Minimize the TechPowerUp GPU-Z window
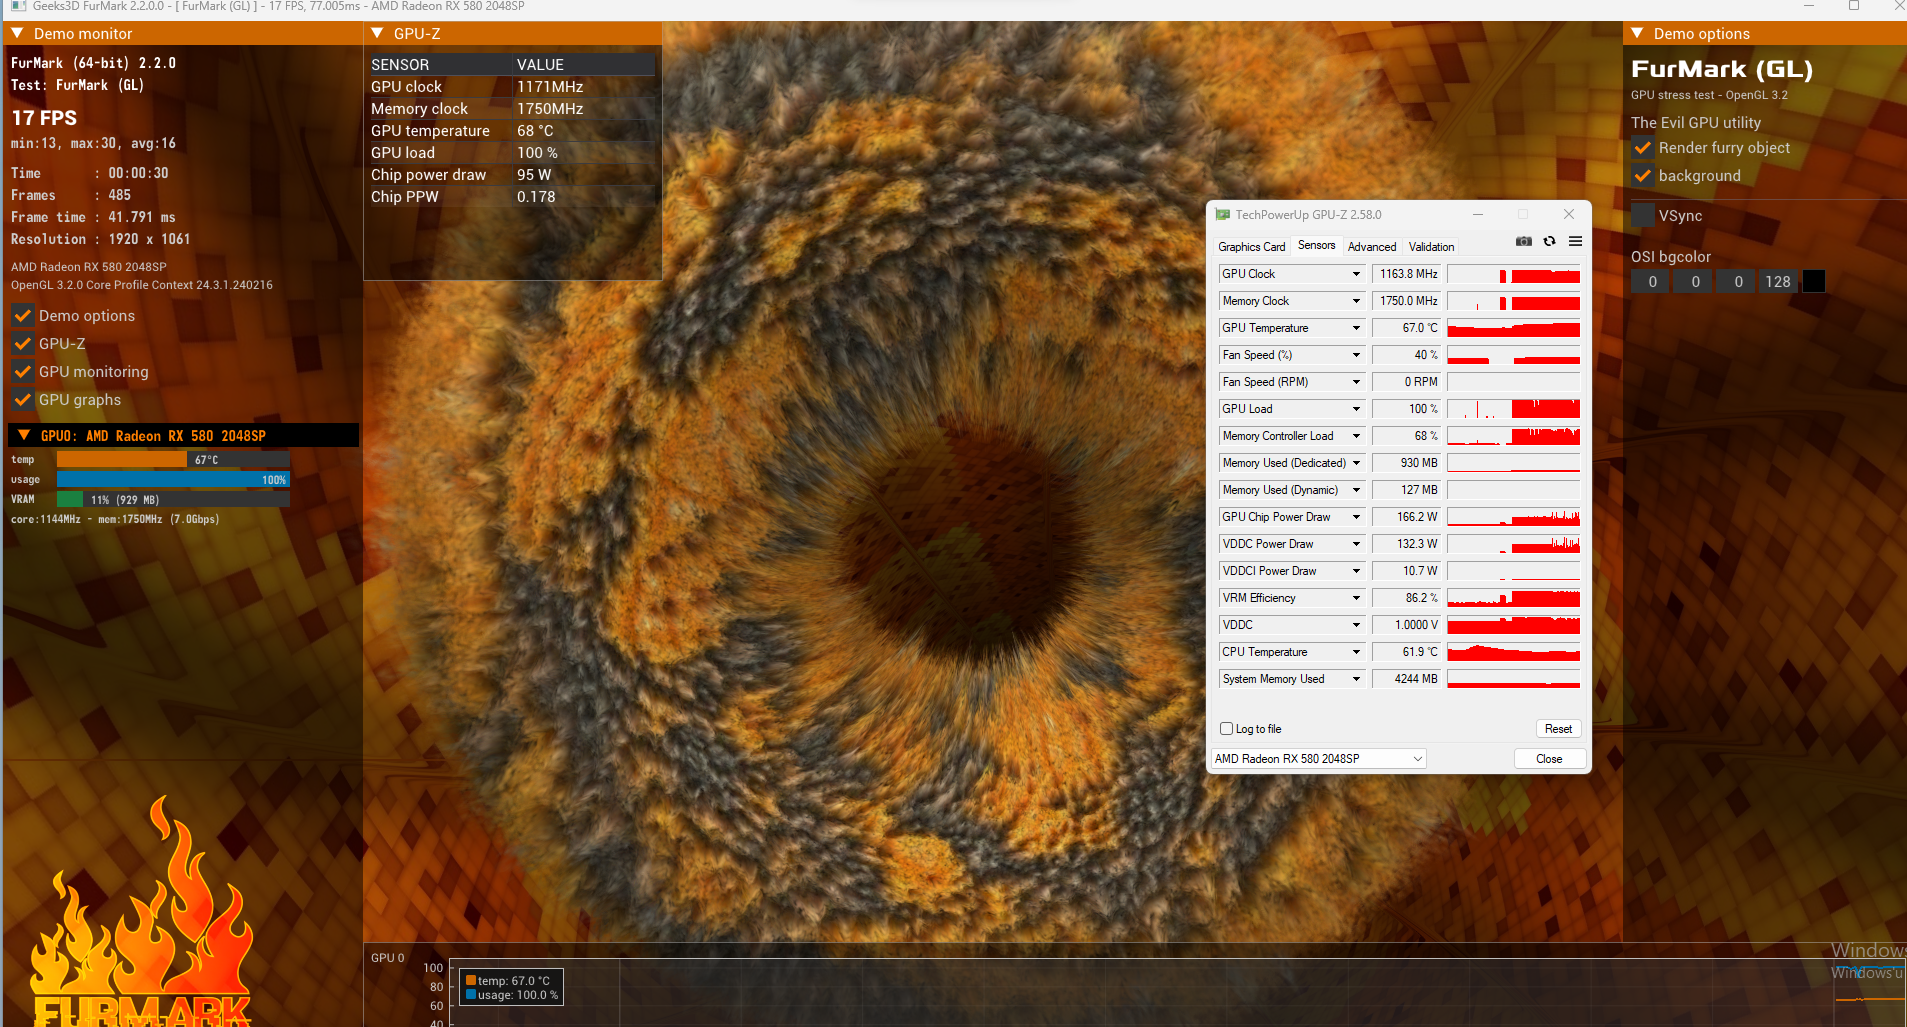Image resolution: width=1907 pixels, height=1027 pixels. click(x=1478, y=215)
